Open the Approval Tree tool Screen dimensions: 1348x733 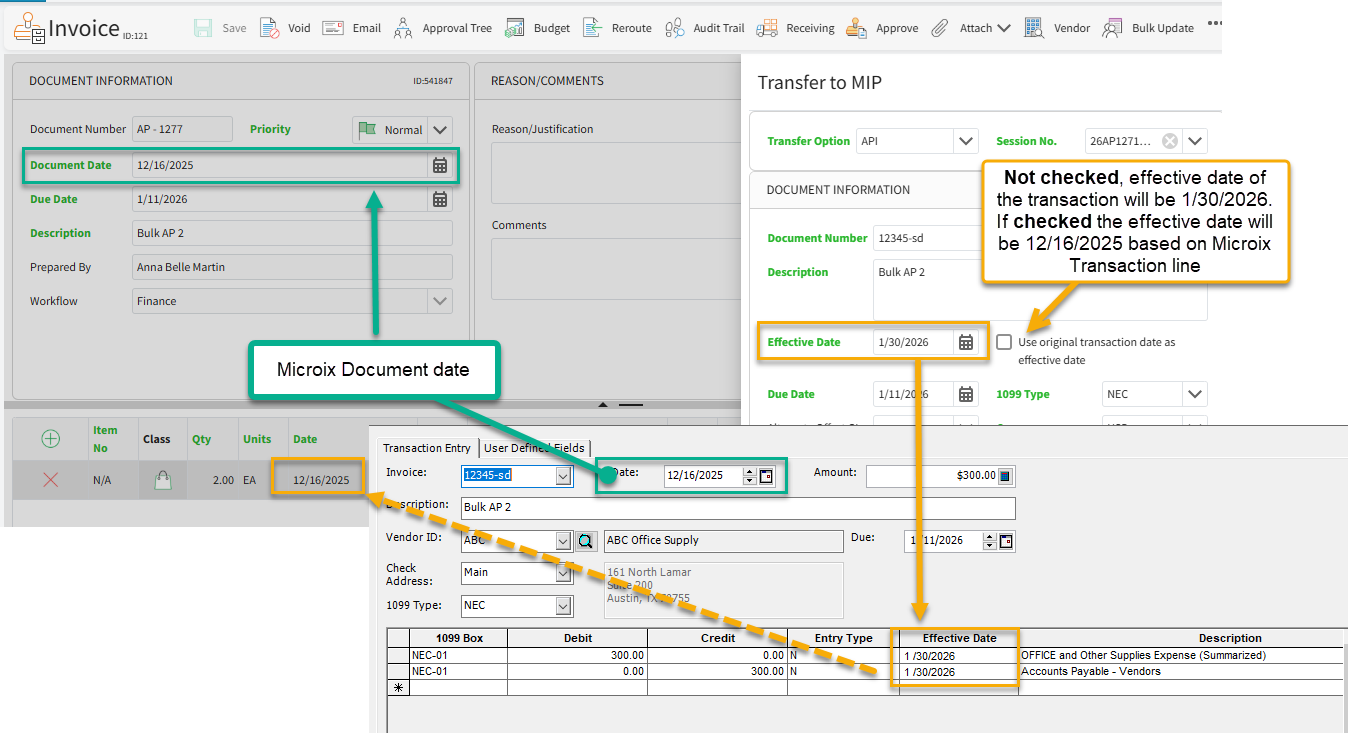coord(403,28)
